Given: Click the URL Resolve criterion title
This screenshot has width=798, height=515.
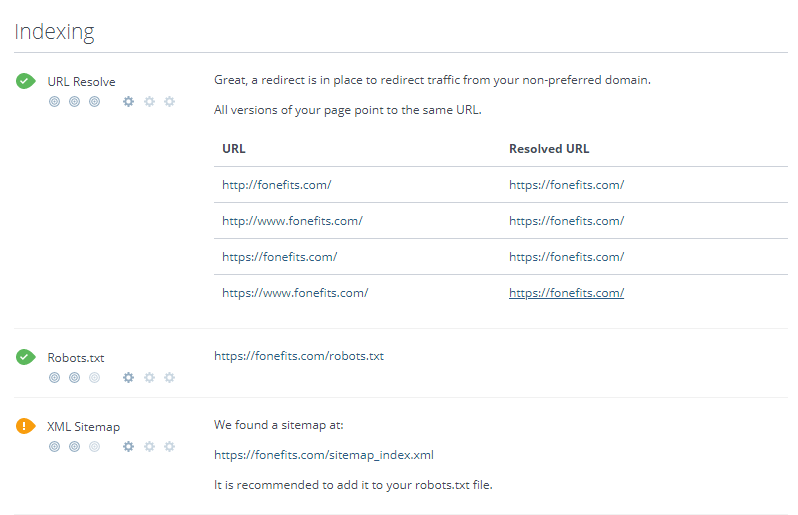Looking at the screenshot, I should 80,81.
